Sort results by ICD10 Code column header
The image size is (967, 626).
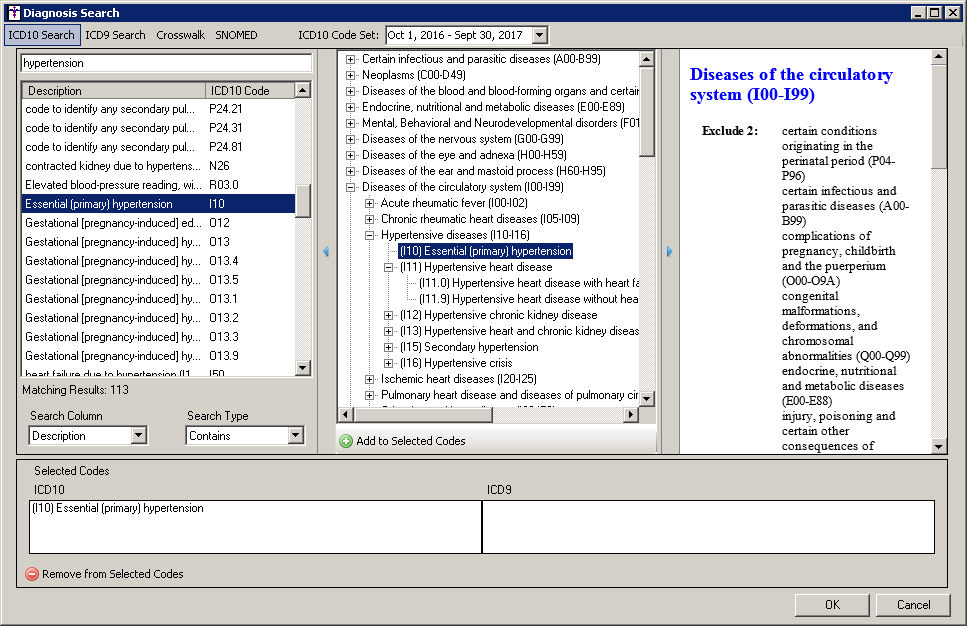click(x=240, y=91)
